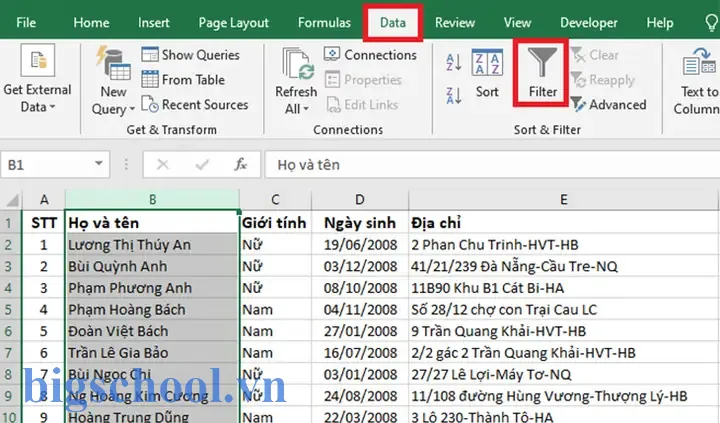Image resolution: width=720 pixels, height=423 pixels.
Task: Click date cell 19/06/2008
Action: pyautogui.click(x=360, y=245)
